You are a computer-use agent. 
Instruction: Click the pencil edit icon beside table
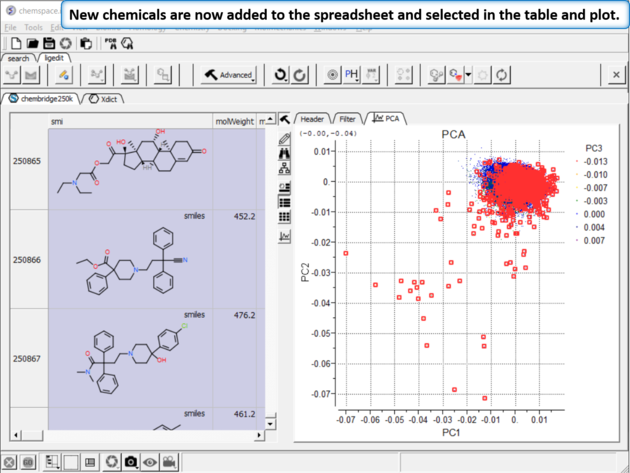click(285, 137)
